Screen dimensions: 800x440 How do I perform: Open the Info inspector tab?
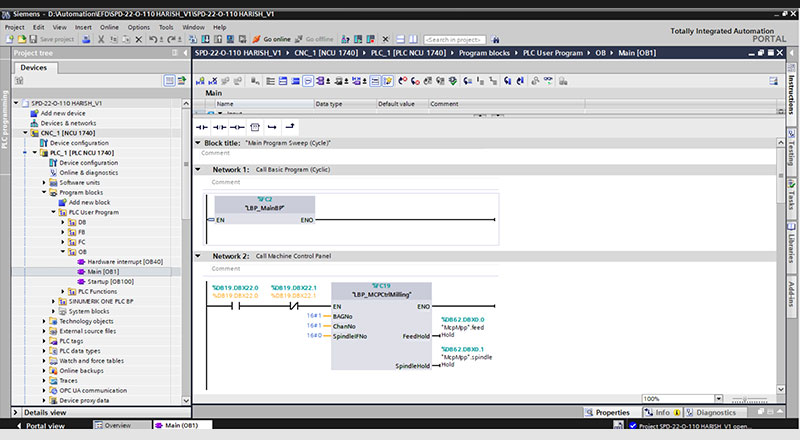click(662, 412)
